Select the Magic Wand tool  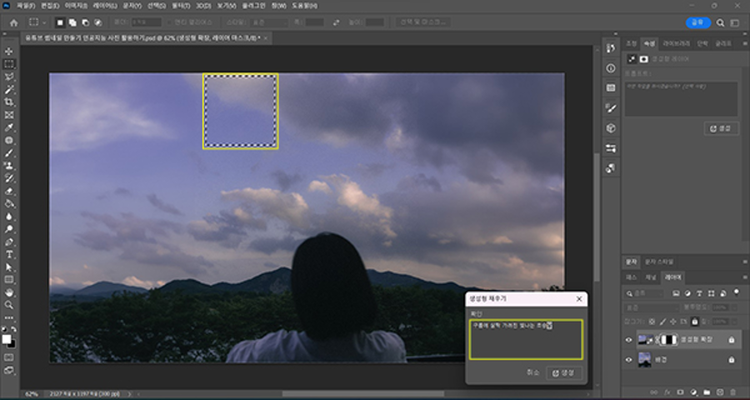(x=9, y=89)
